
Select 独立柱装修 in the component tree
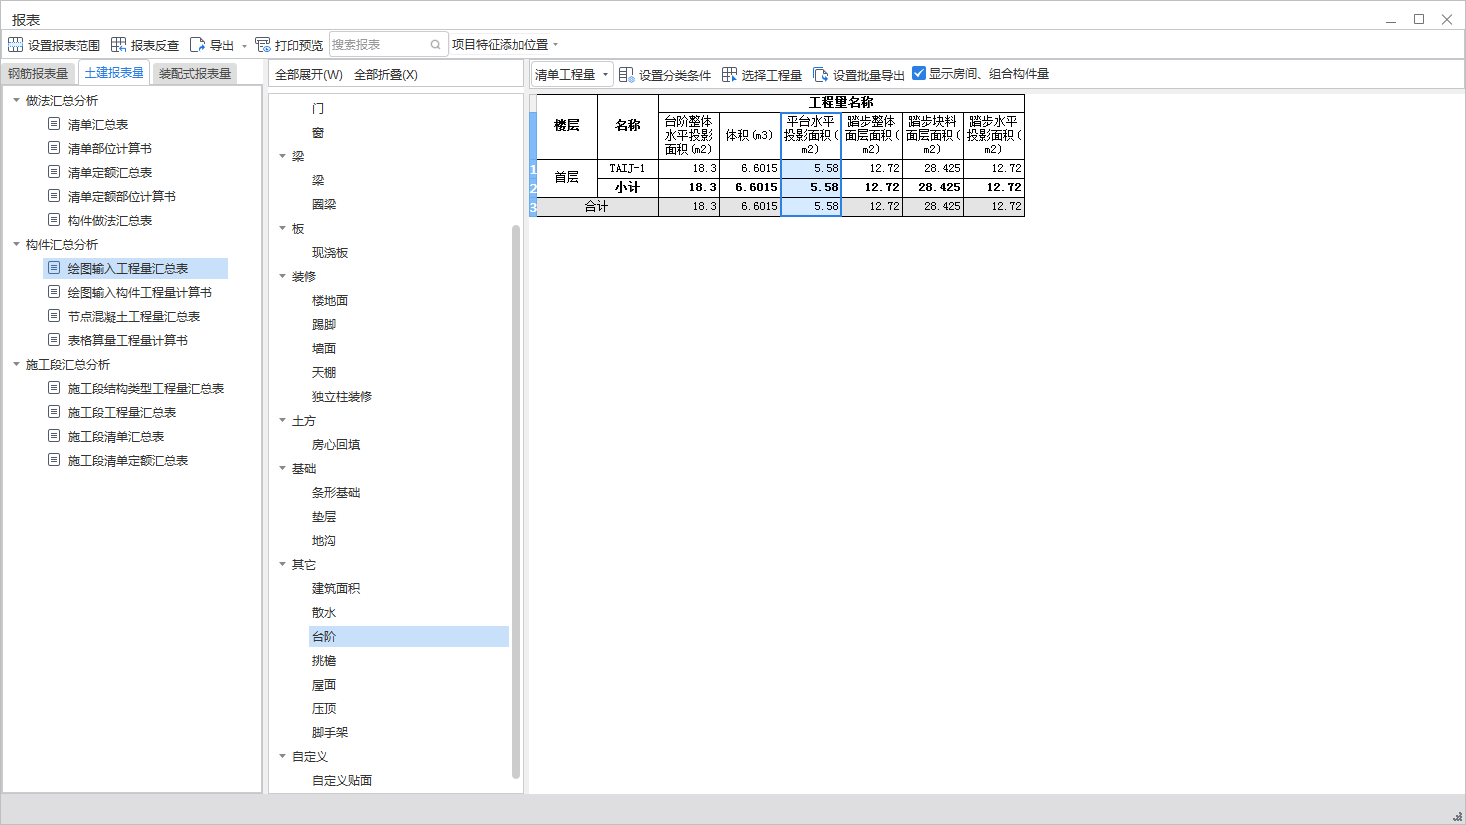tap(342, 397)
